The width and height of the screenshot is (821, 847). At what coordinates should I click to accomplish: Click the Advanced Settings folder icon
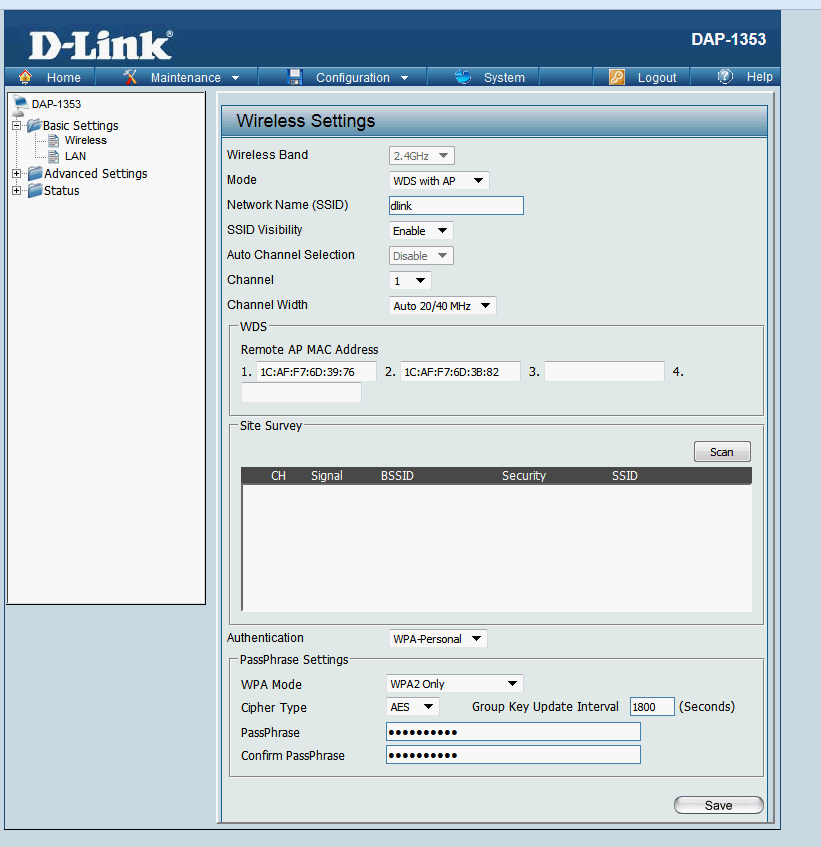tap(35, 173)
